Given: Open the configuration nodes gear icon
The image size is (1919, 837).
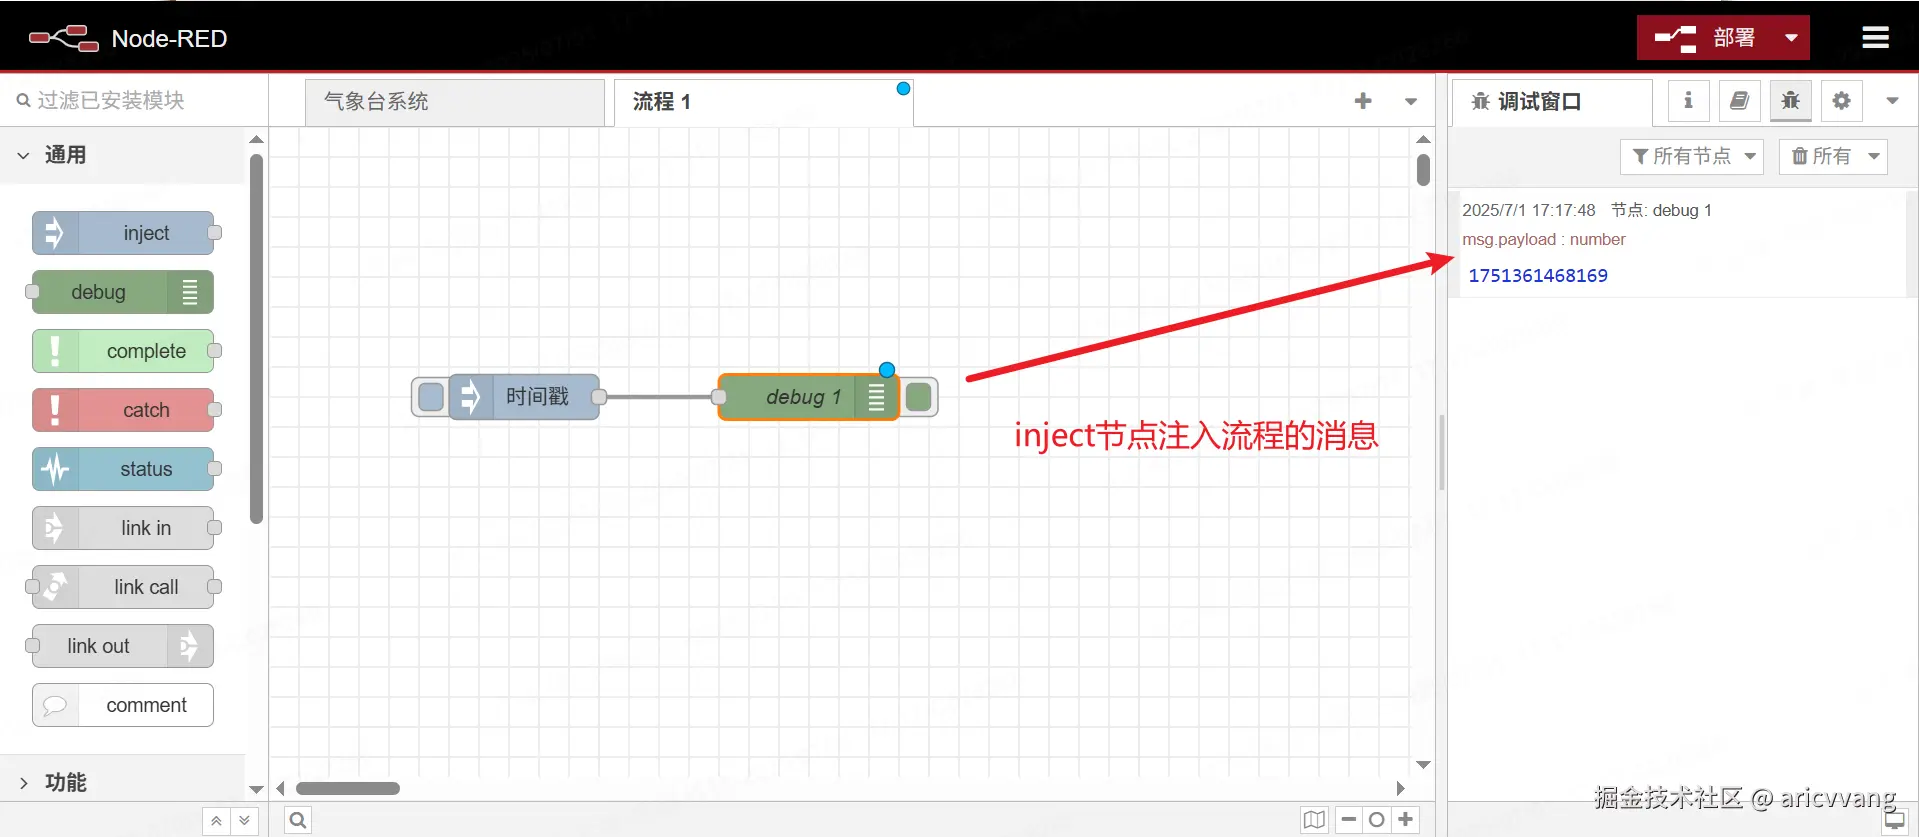Looking at the screenshot, I should pos(1841,100).
